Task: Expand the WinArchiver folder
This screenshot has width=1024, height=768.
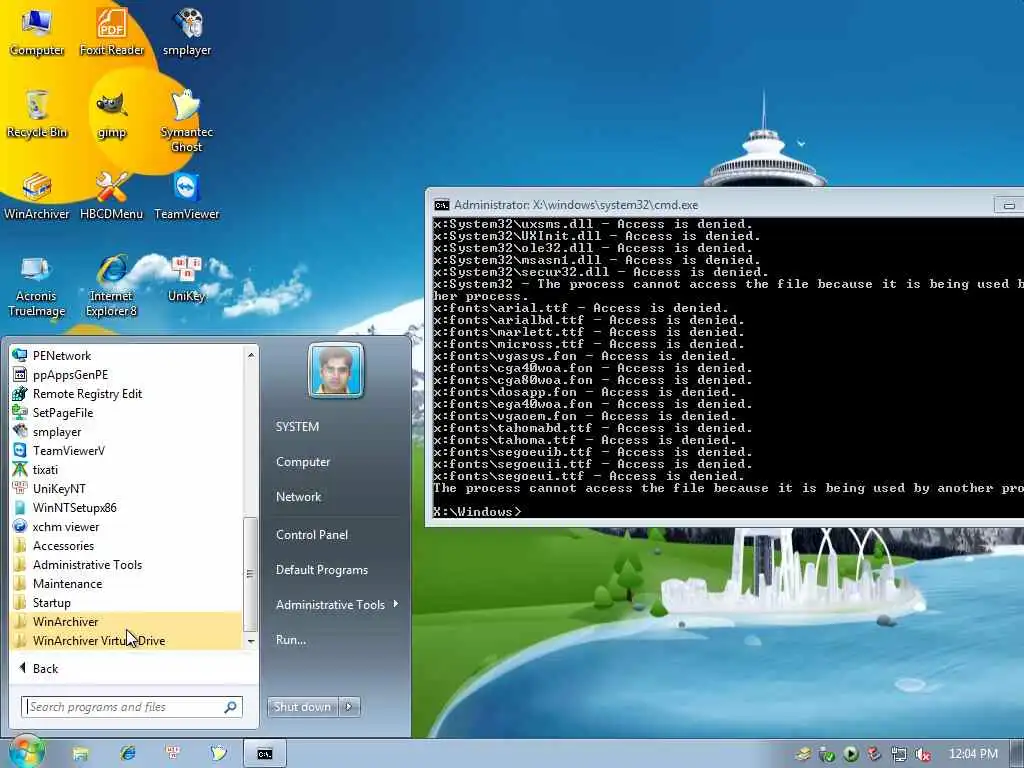Action: coord(127,622)
